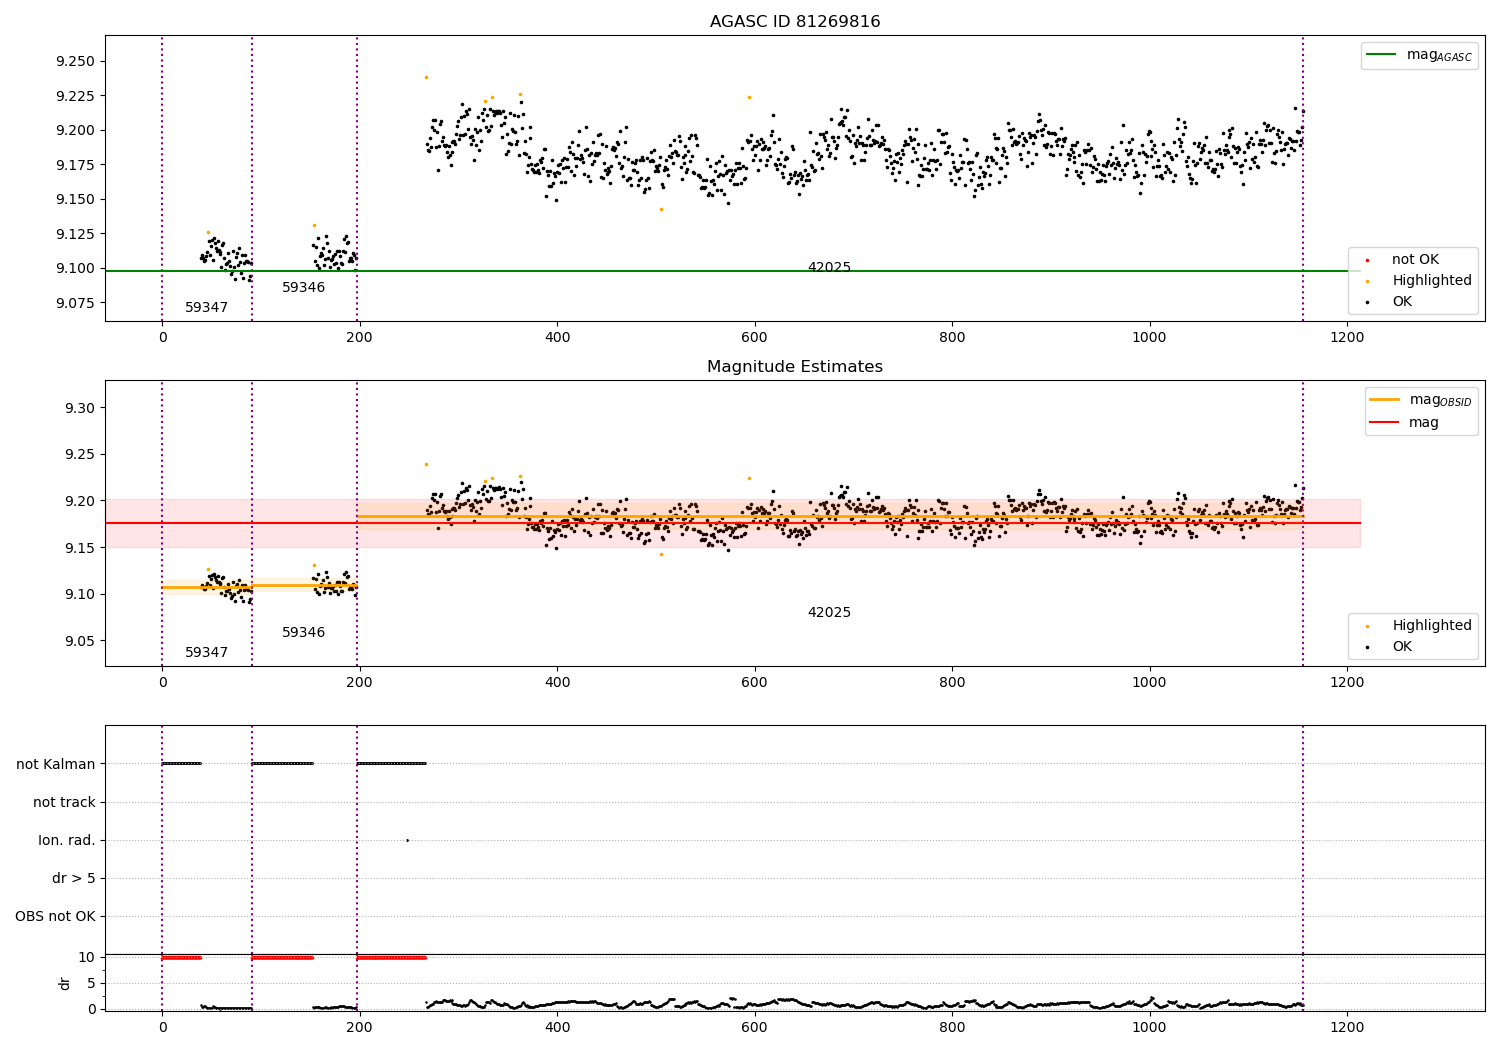Image resolution: width=1500 pixels, height=1050 pixels.
Task: Click the 800 x-tick under Magnitude Estimates plot
Action: pyautogui.click(x=952, y=682)
